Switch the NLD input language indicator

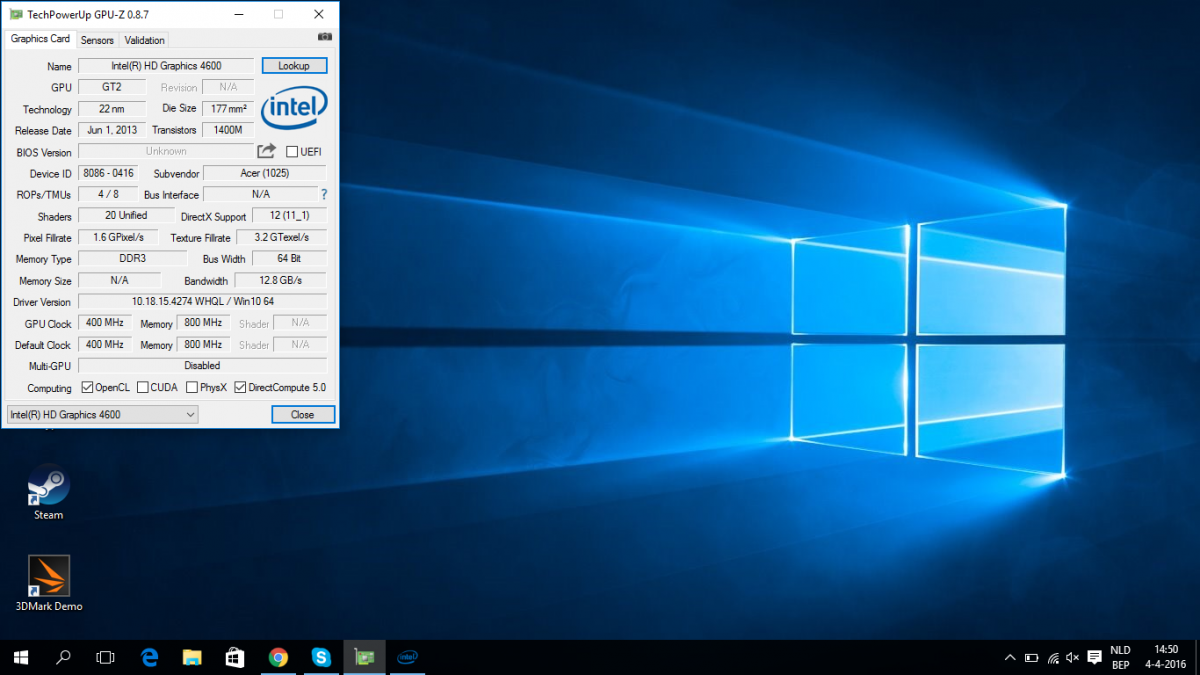(x=1120, y=657)
